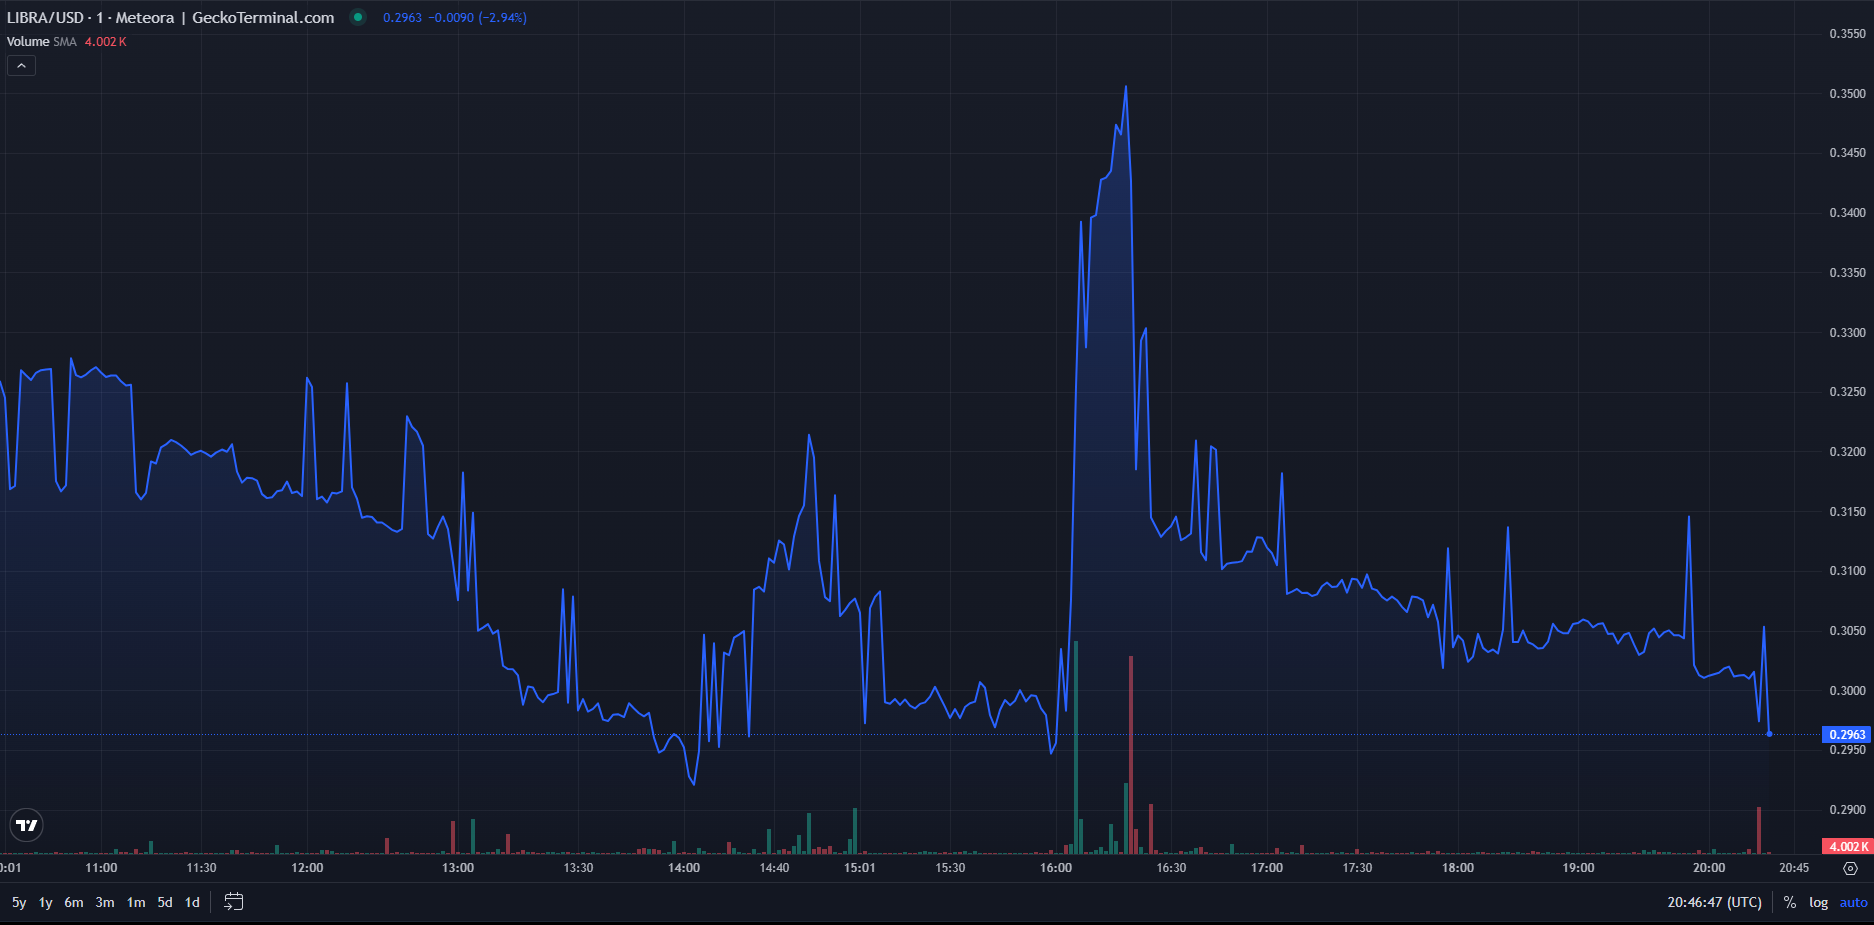Click the 12:00 time axis label
Image resolution: width=1874 pixels, height=925 pixels.
click(x=307, y=868)
